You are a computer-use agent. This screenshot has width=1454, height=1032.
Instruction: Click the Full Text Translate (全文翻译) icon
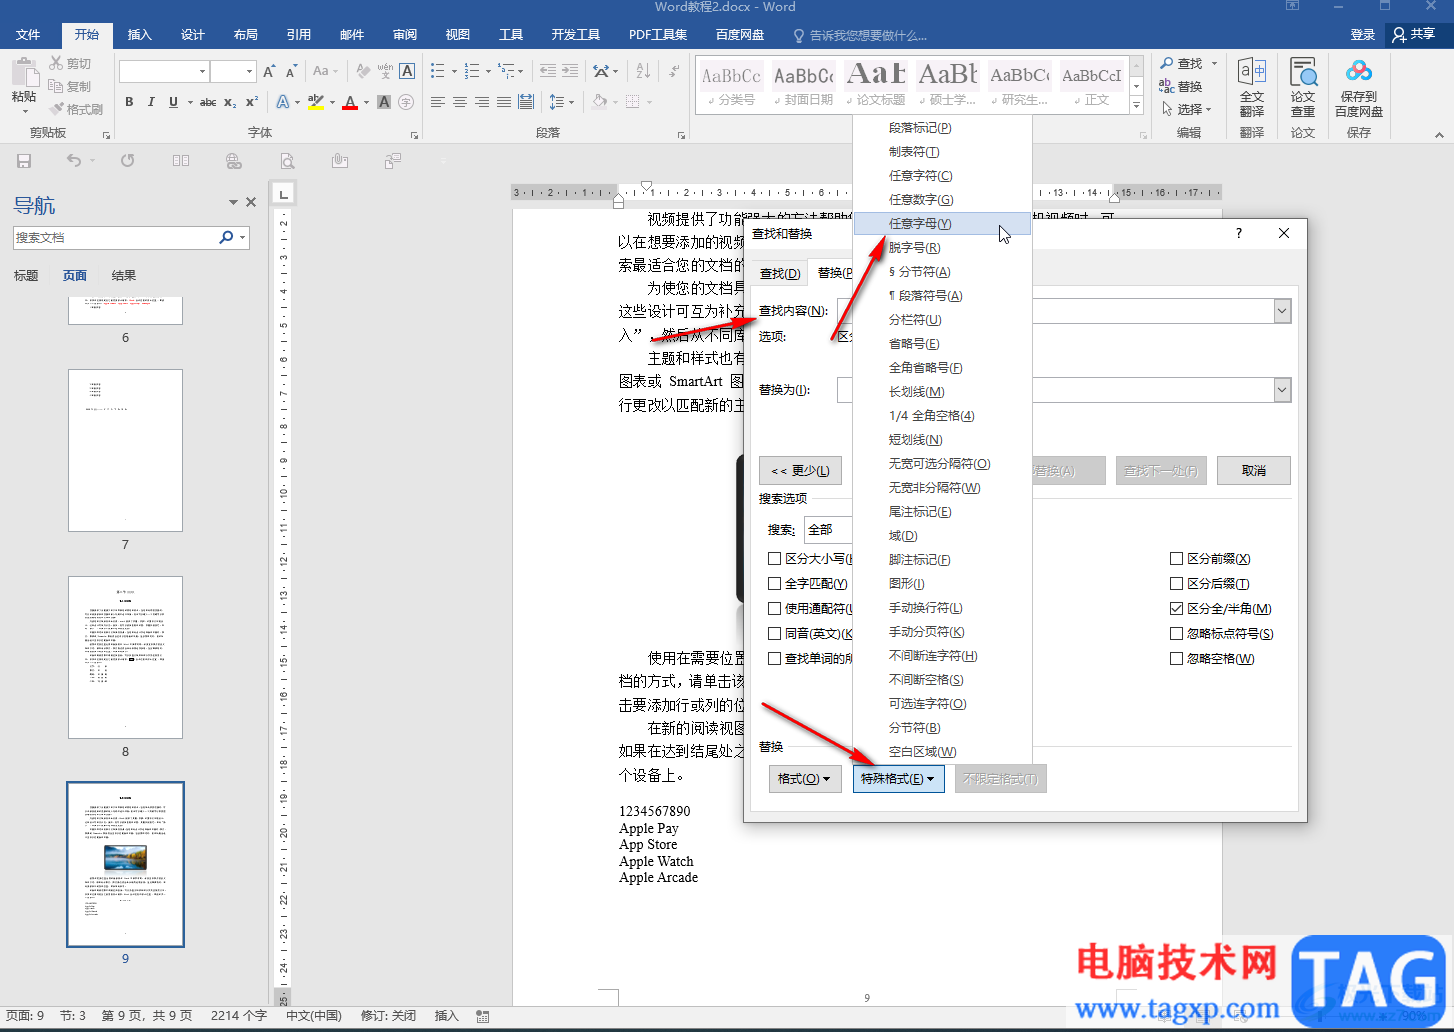pos(1252,72)
